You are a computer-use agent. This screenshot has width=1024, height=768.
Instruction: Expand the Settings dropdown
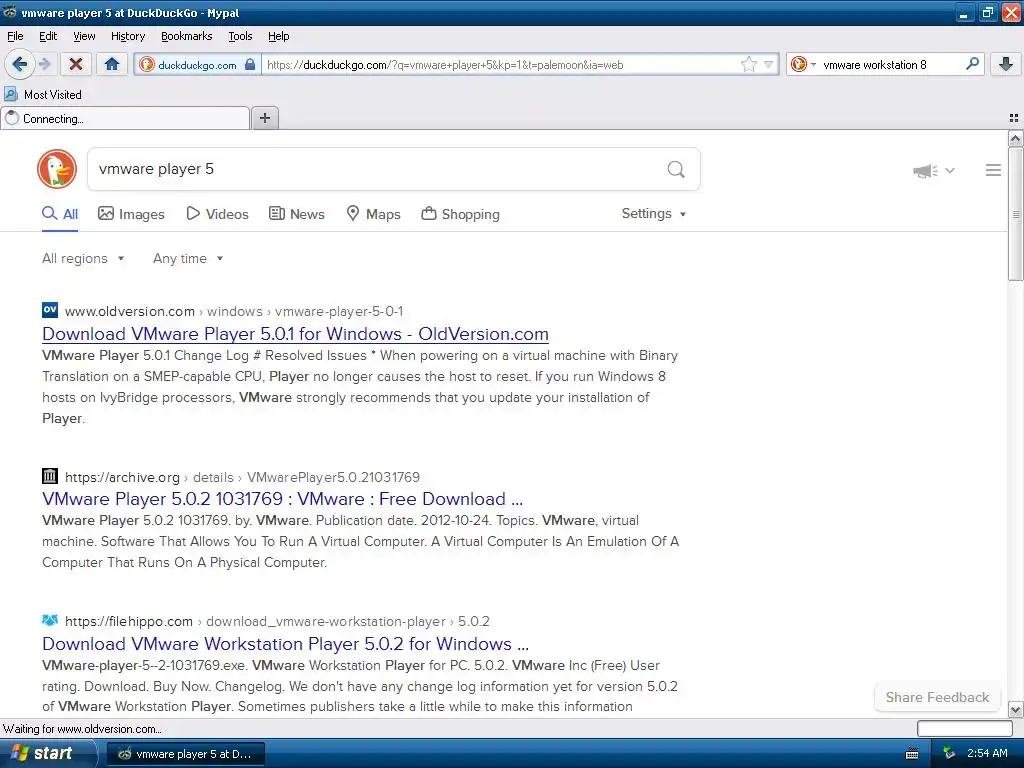[x=654, y=214]
